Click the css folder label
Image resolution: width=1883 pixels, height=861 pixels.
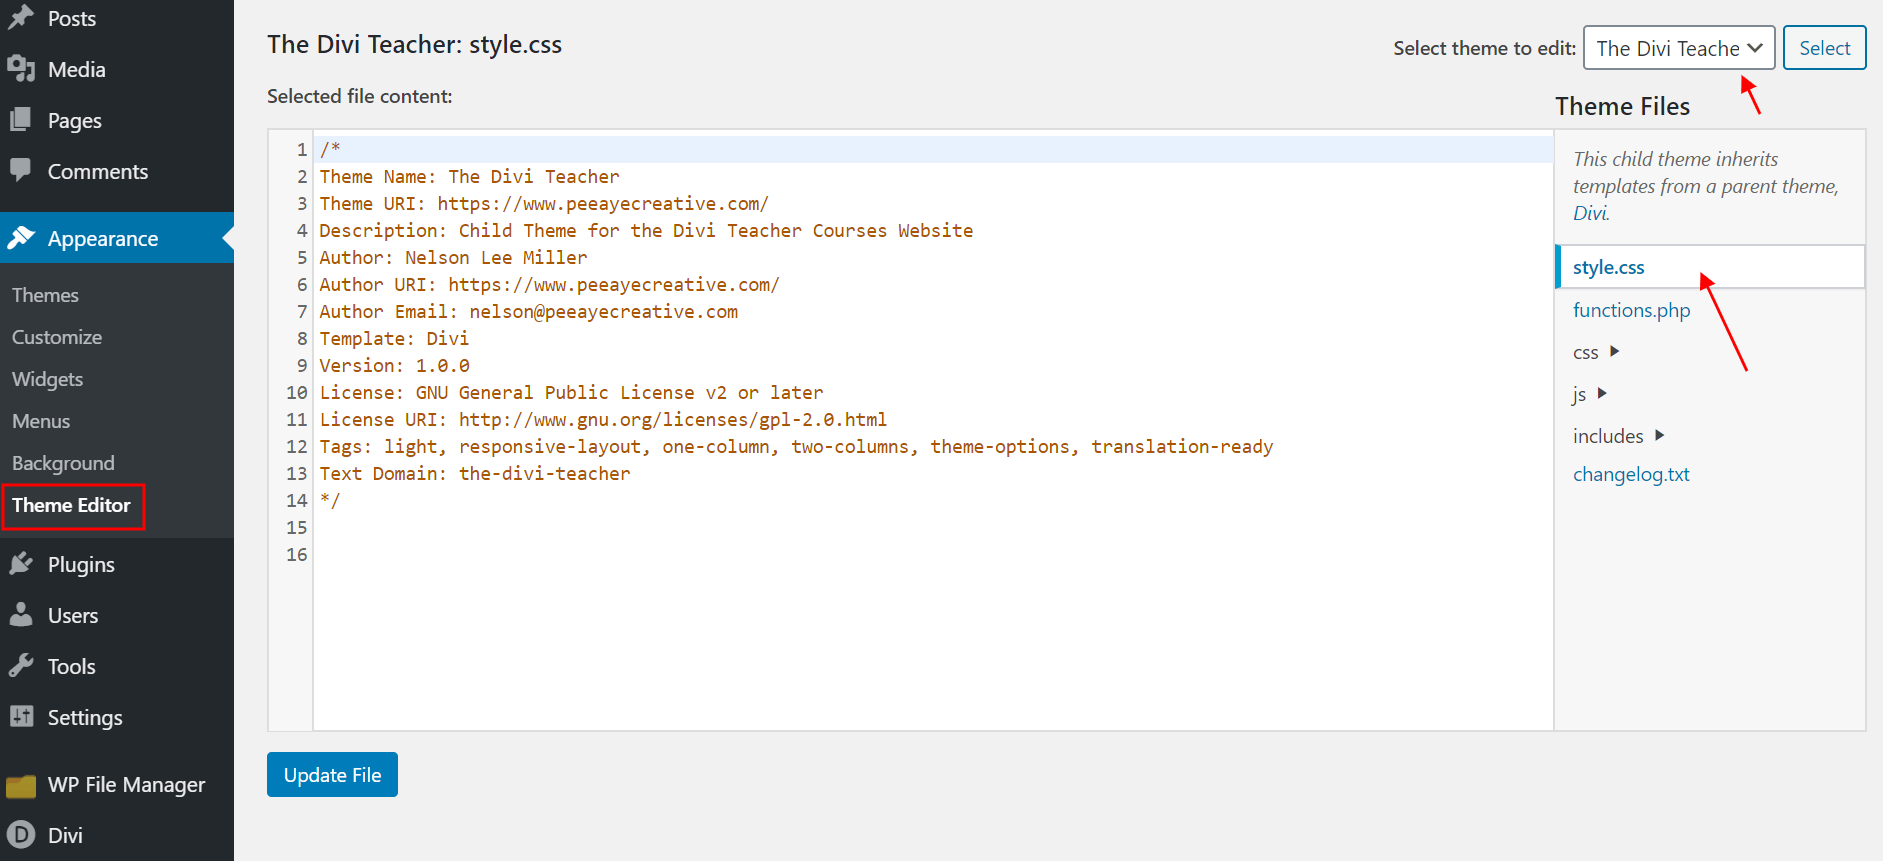click(1585, 352)
